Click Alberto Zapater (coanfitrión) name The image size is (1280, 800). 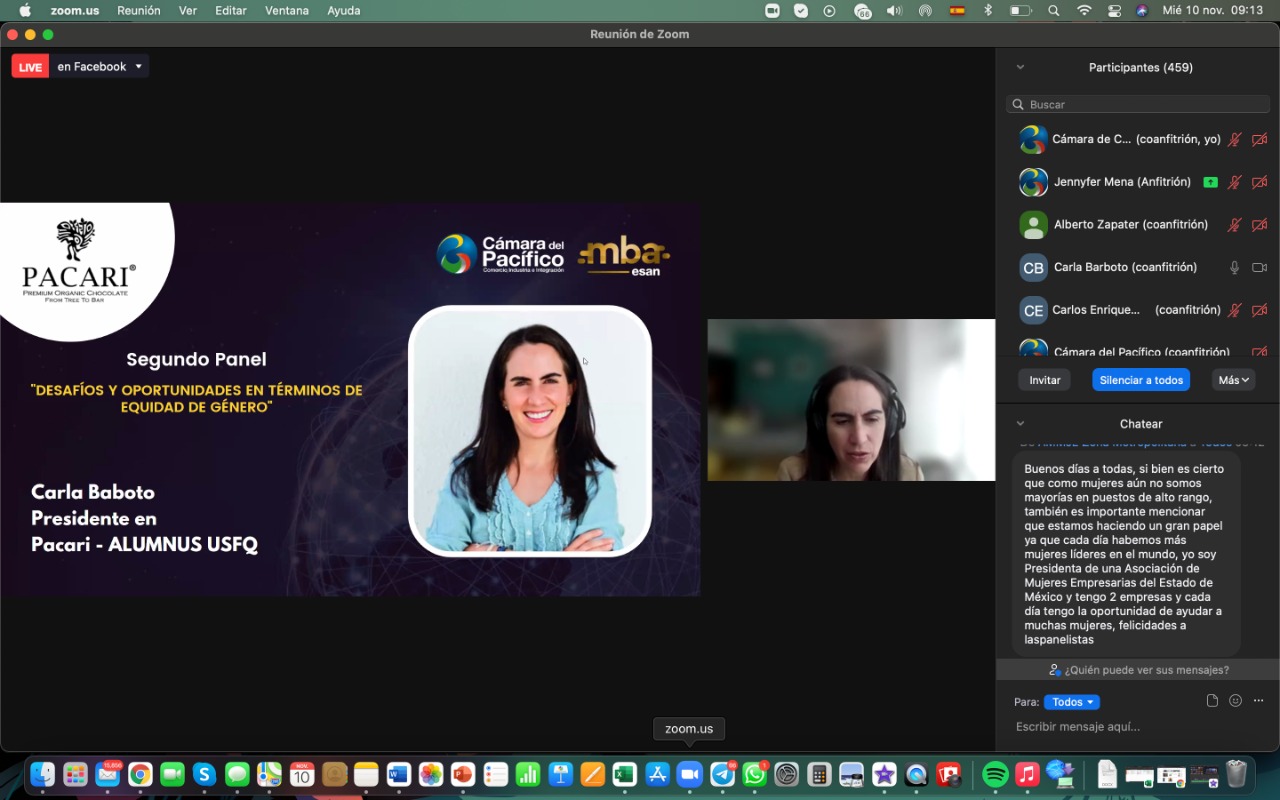(1131, 225)
